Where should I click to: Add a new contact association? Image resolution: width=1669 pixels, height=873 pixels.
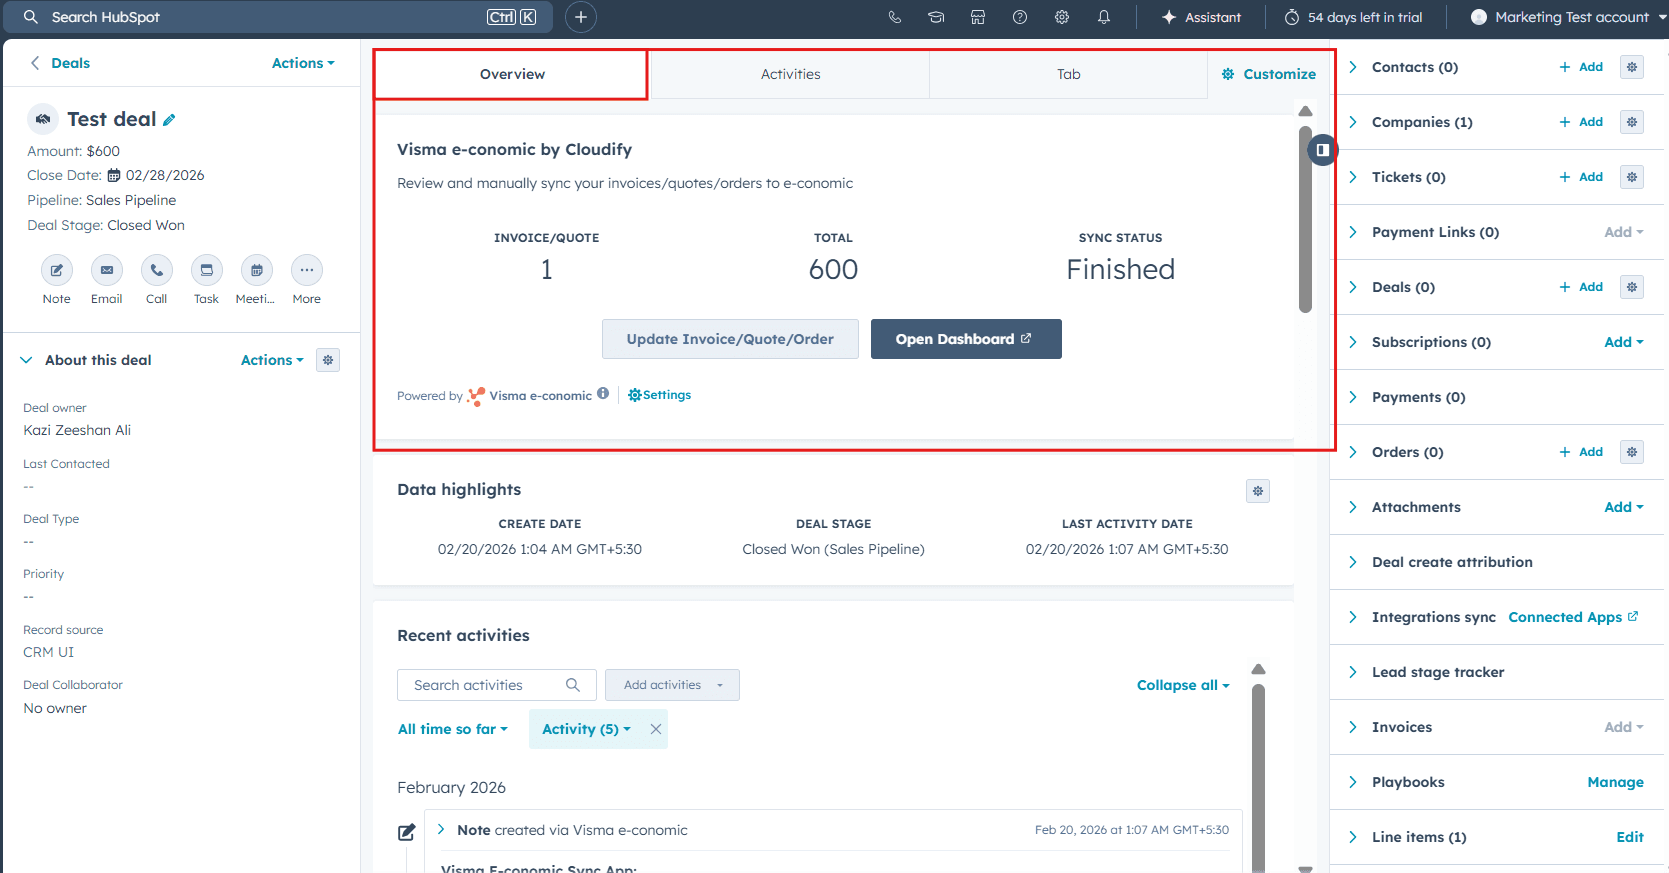[1581, 67]
